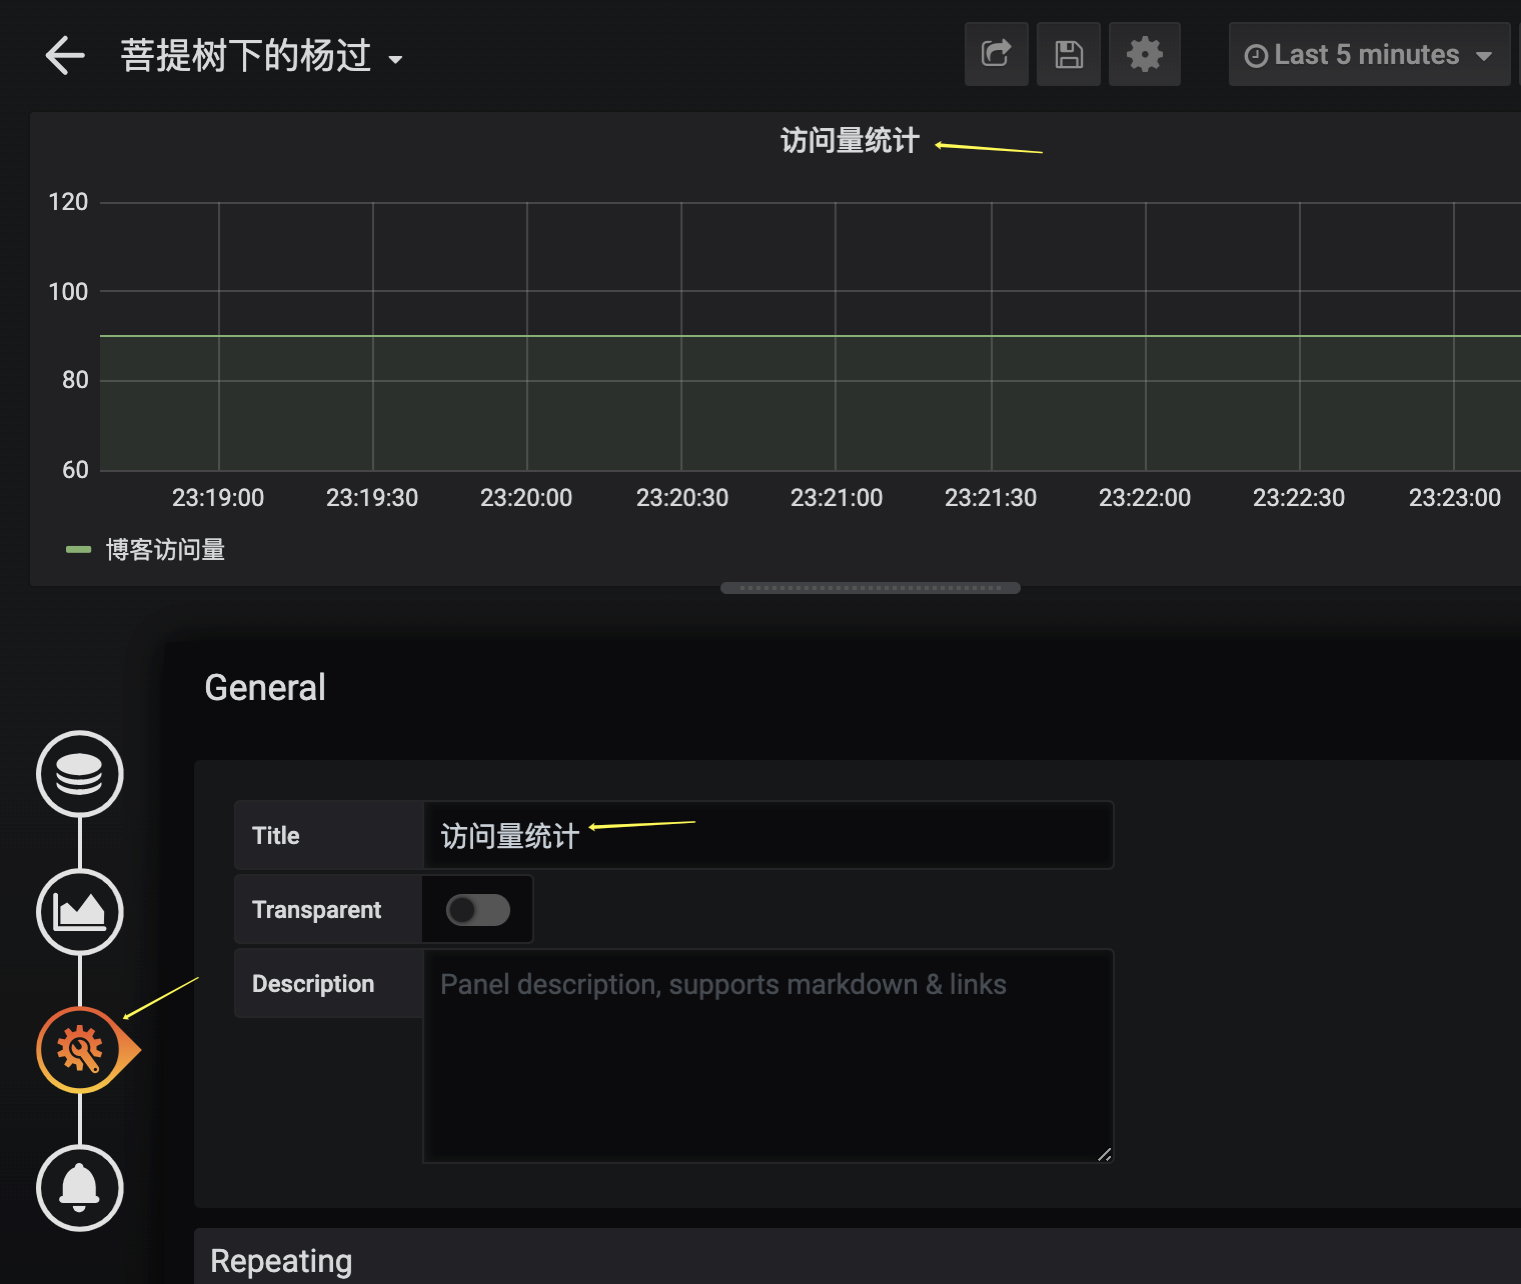Click the 23:22:30 time axis label
Image resolution: width=1521 pixels, height=1284 pixels.
point(1299,498)
